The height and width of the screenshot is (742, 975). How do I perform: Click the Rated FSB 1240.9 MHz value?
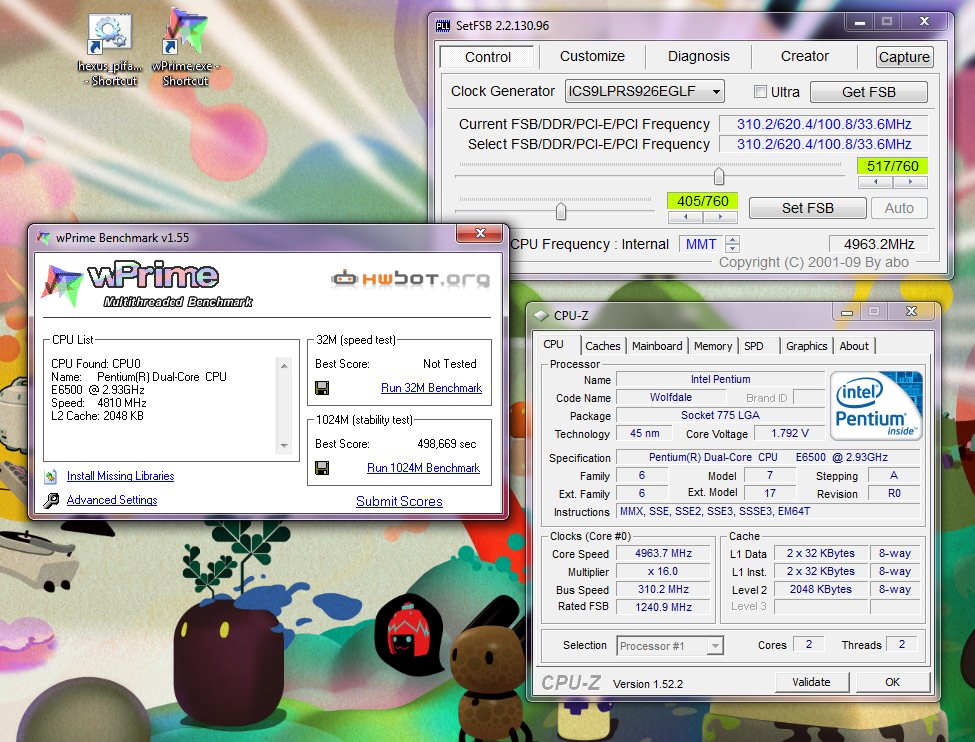[663, 607]
